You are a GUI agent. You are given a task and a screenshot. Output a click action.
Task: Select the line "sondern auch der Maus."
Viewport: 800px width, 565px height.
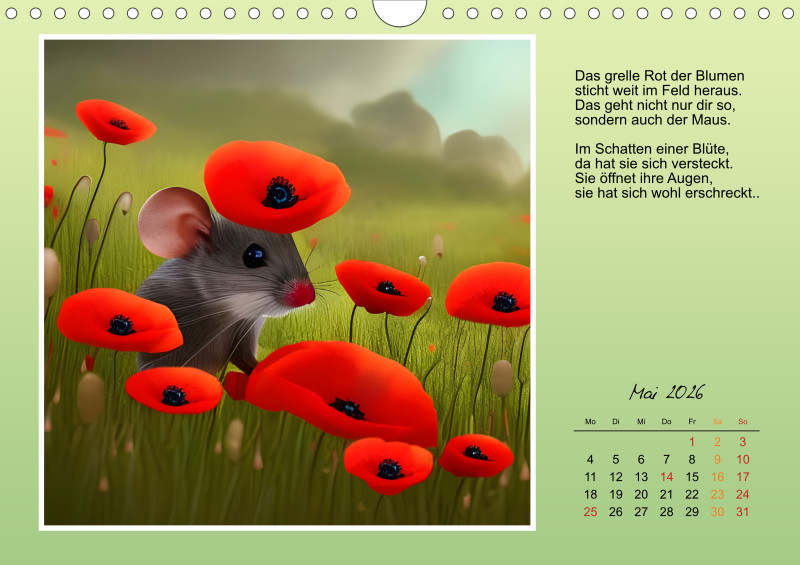[x=653, y=120]
